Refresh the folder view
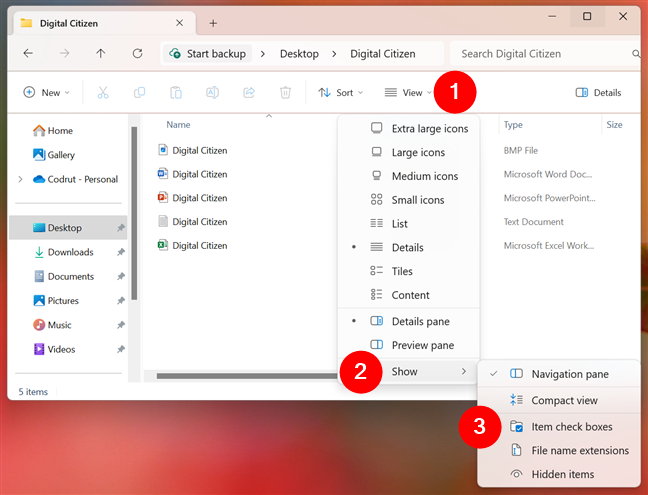 [x=137, y=53]
